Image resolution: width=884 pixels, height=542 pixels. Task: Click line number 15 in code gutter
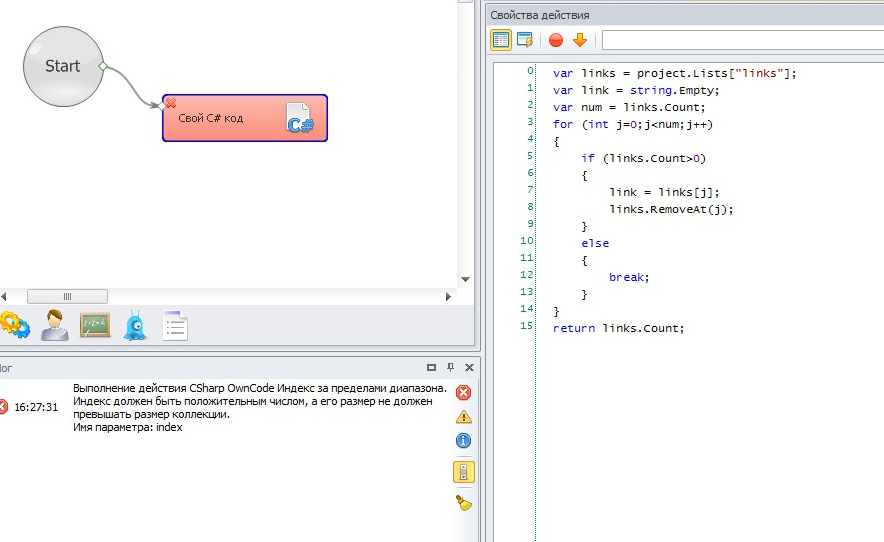pos(527,325)
